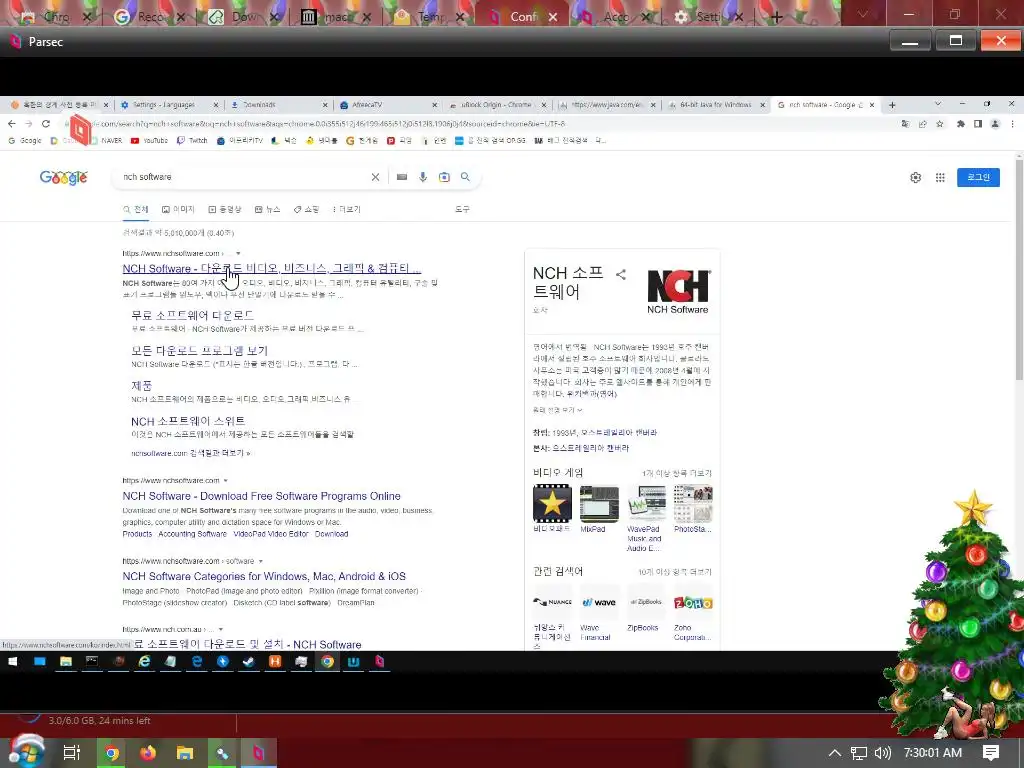Viewport: 1024px width, 768px height.
Task: Click the blue 로그인 sign-in button
Action: [978, 178]
